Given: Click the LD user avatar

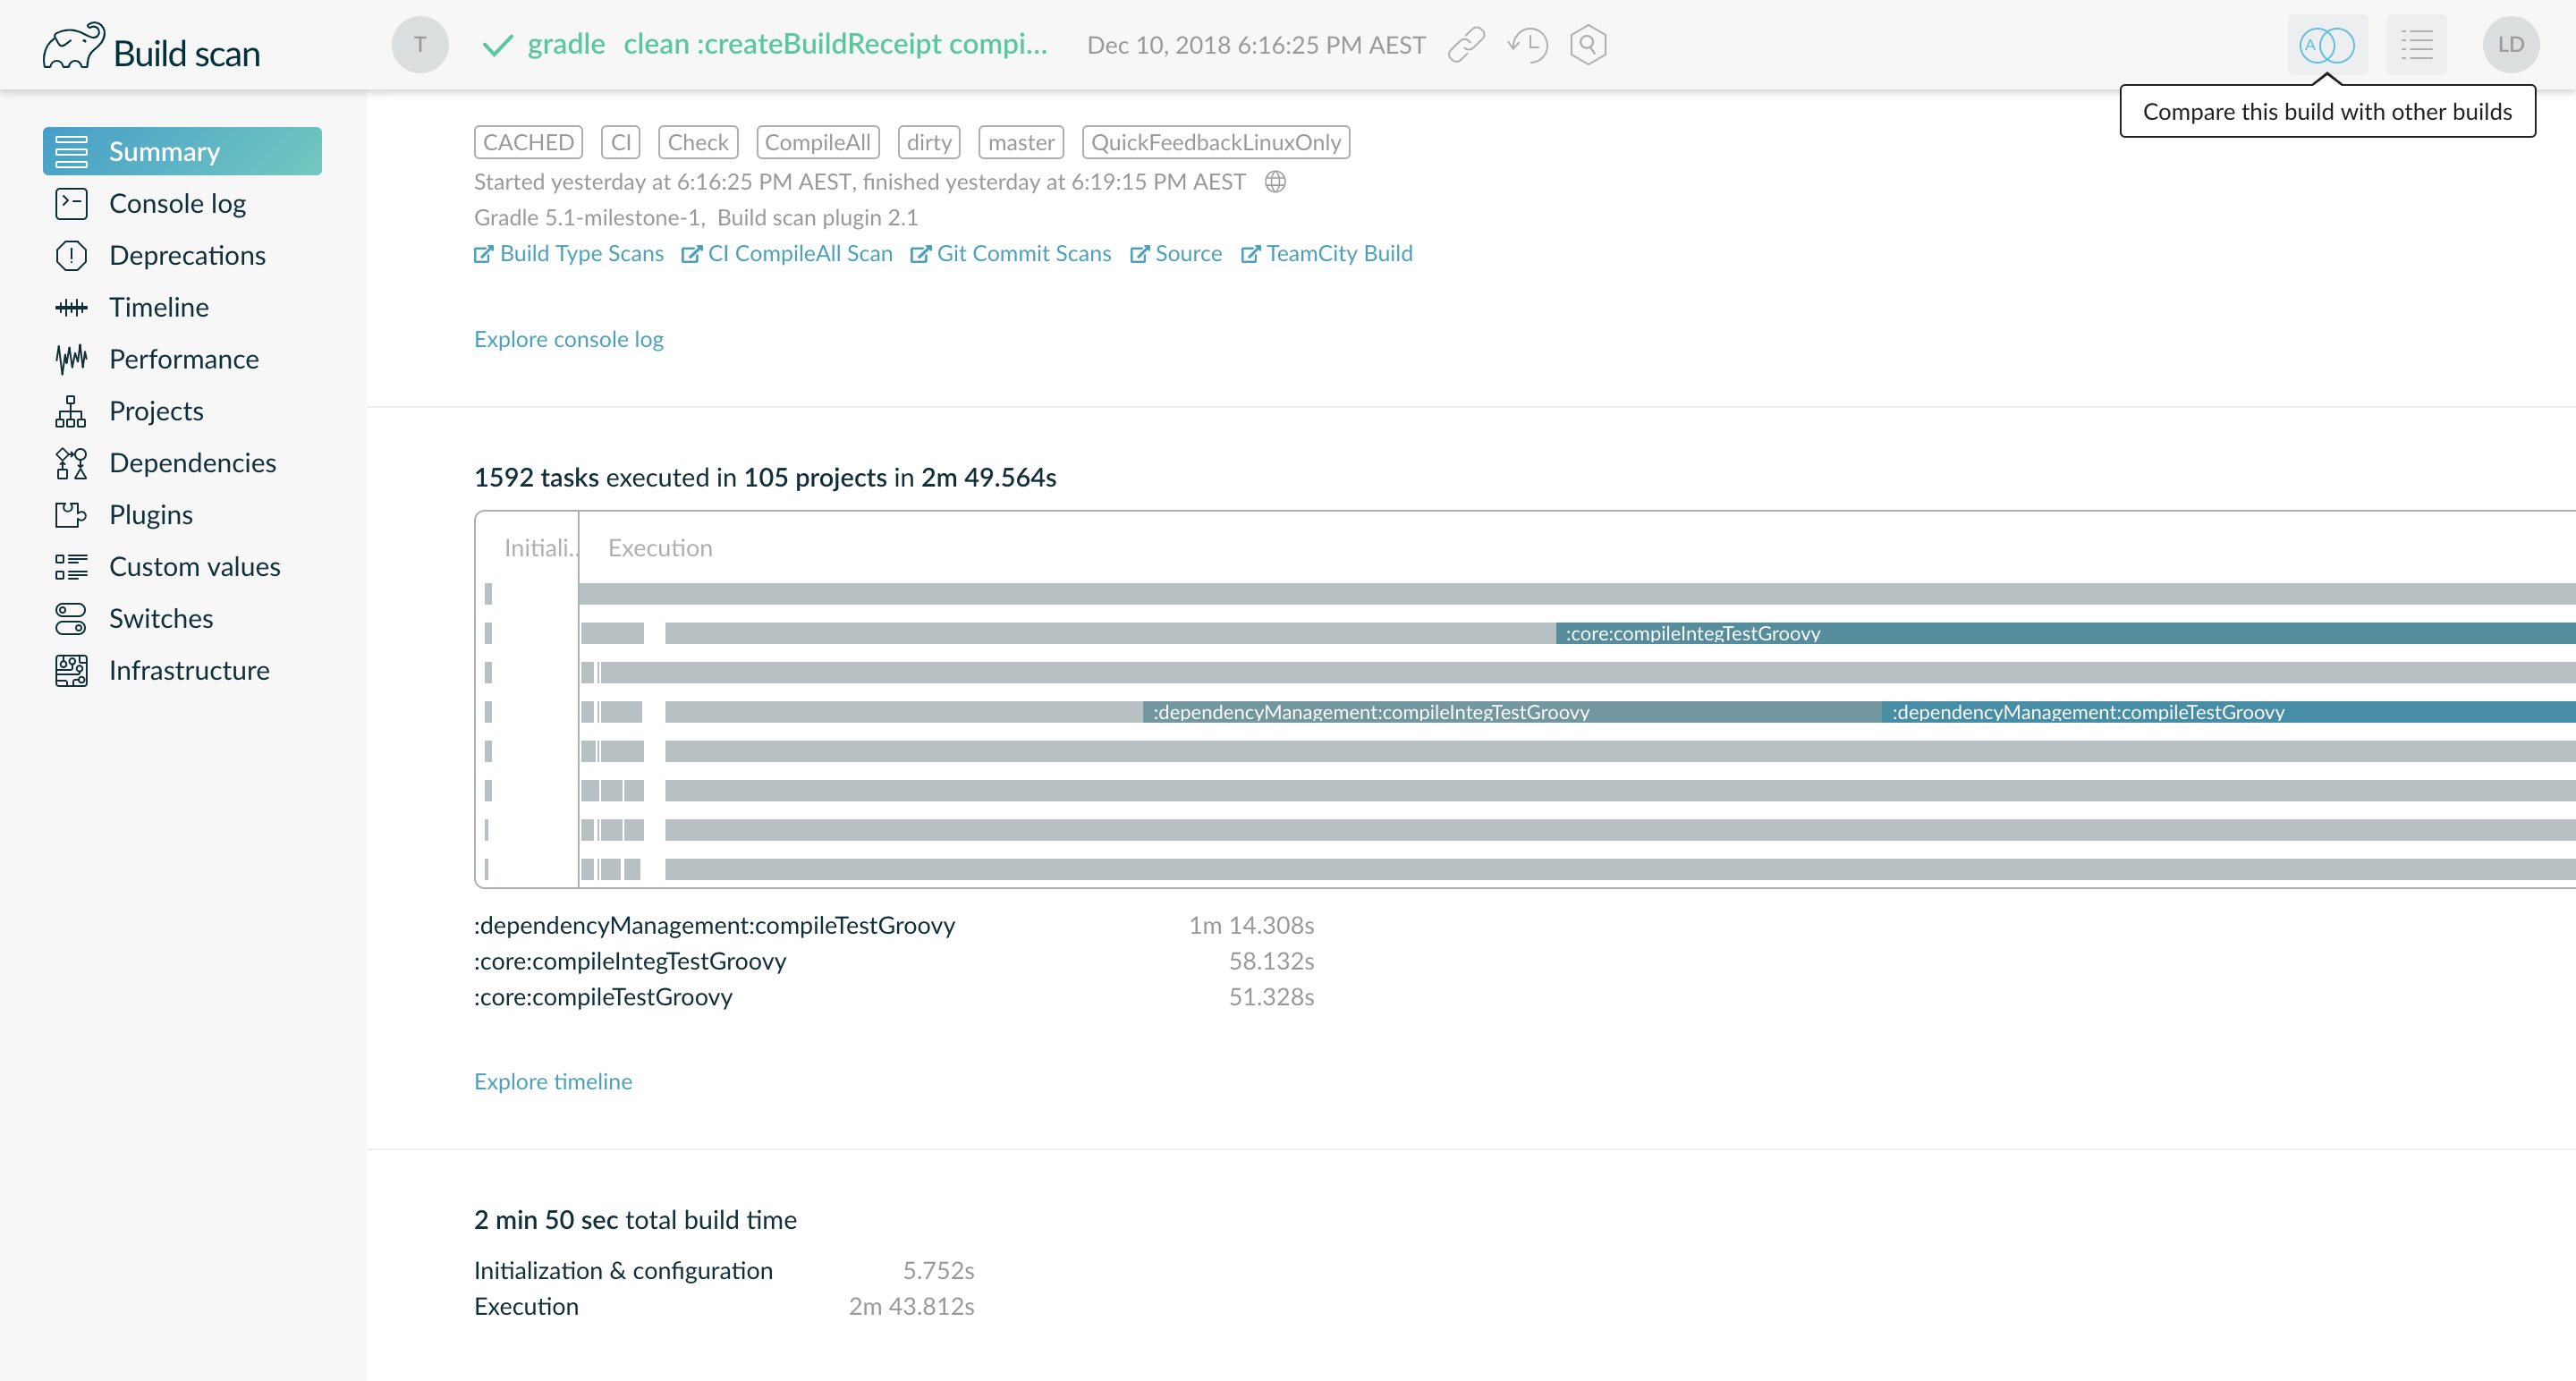Looking at the screenshot, I should point(2510,45).
